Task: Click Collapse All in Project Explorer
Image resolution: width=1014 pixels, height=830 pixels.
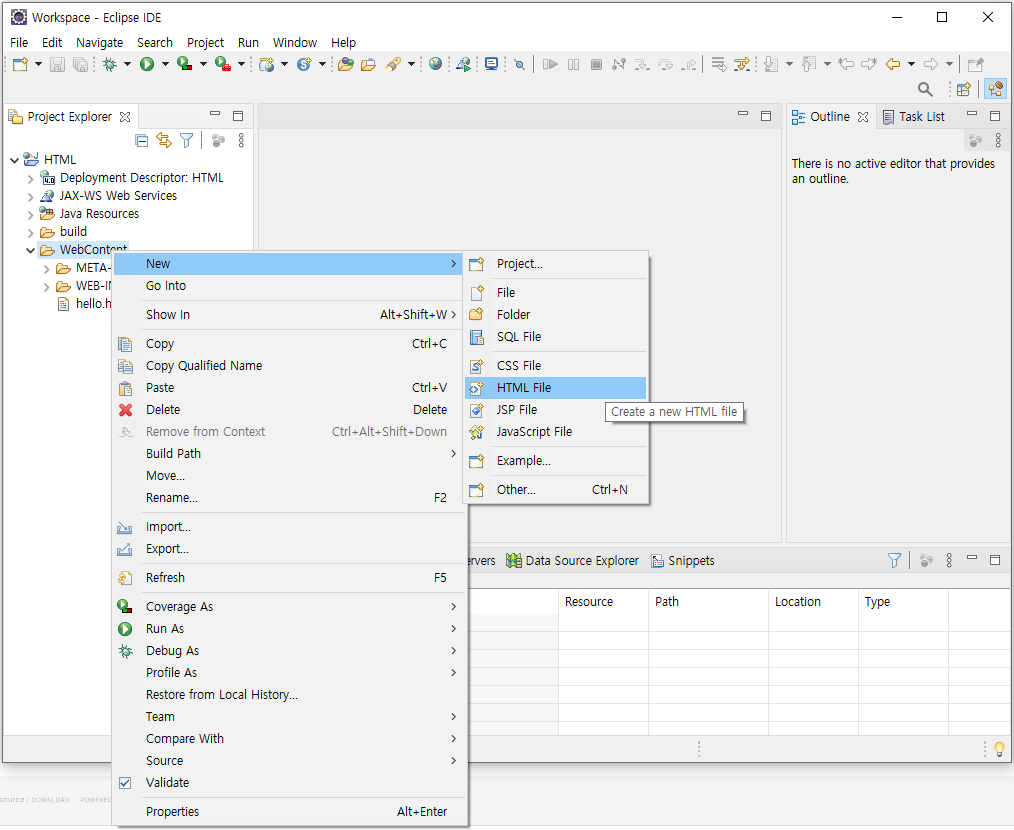Action: point(142,140)
